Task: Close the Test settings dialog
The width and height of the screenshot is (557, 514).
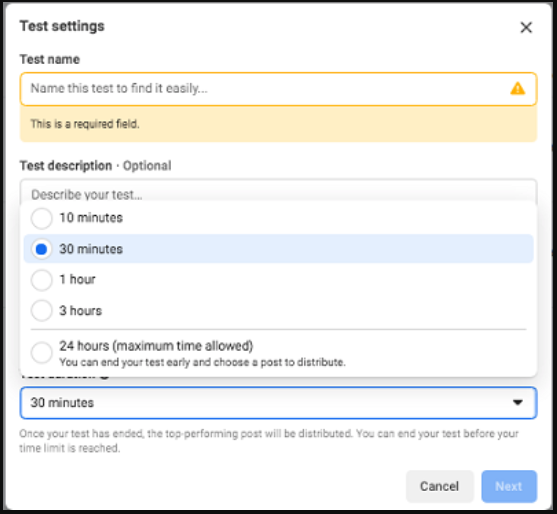Action: click(526, 27)
